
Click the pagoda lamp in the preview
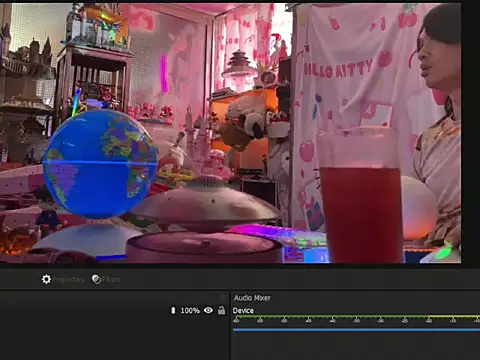click(x=239, y=68)
